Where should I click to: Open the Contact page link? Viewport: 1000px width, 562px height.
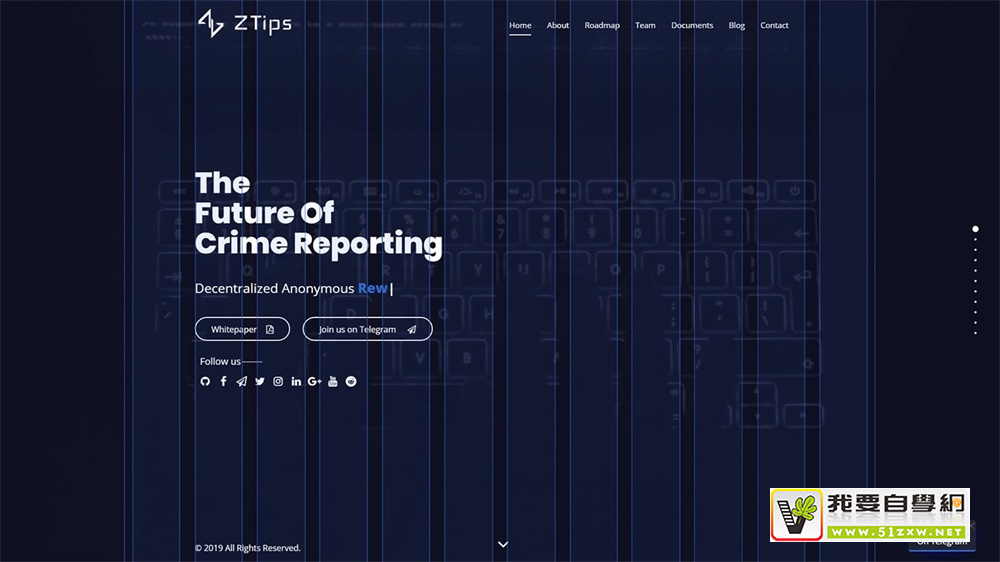(x=774, y=25)
